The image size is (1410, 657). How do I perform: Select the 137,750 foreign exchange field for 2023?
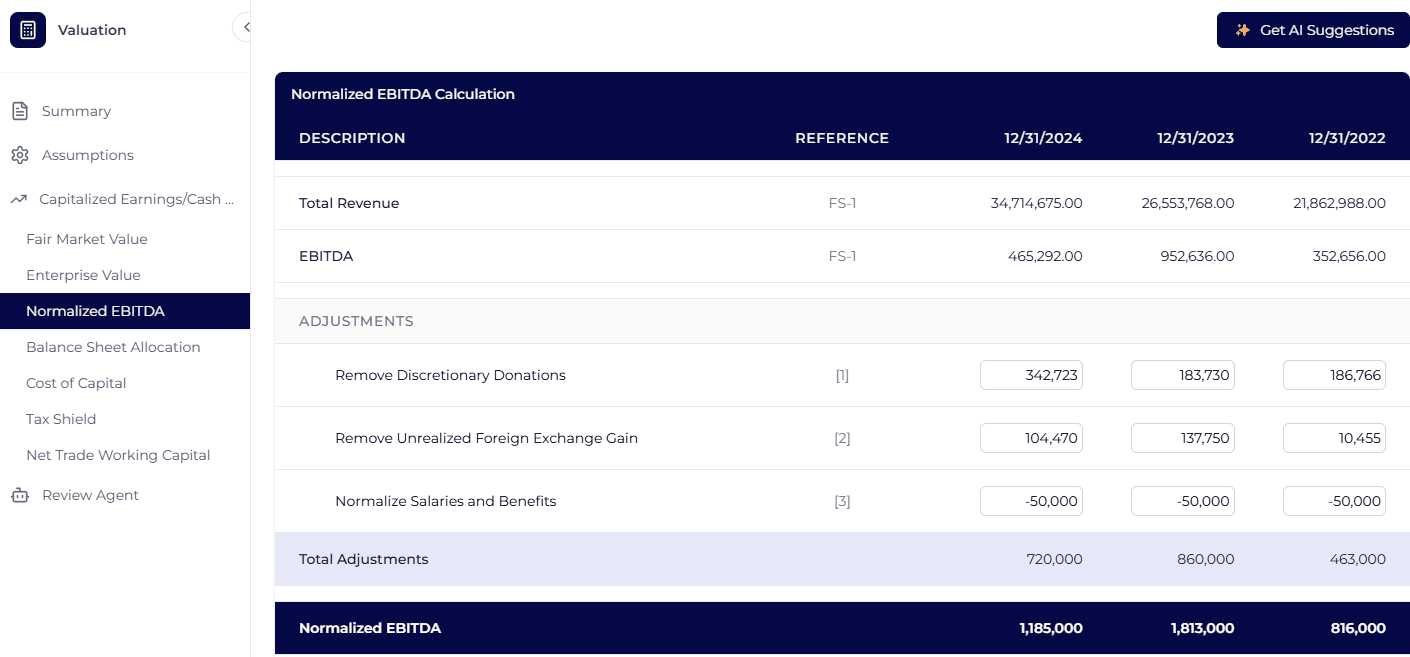click(1183, 438)
